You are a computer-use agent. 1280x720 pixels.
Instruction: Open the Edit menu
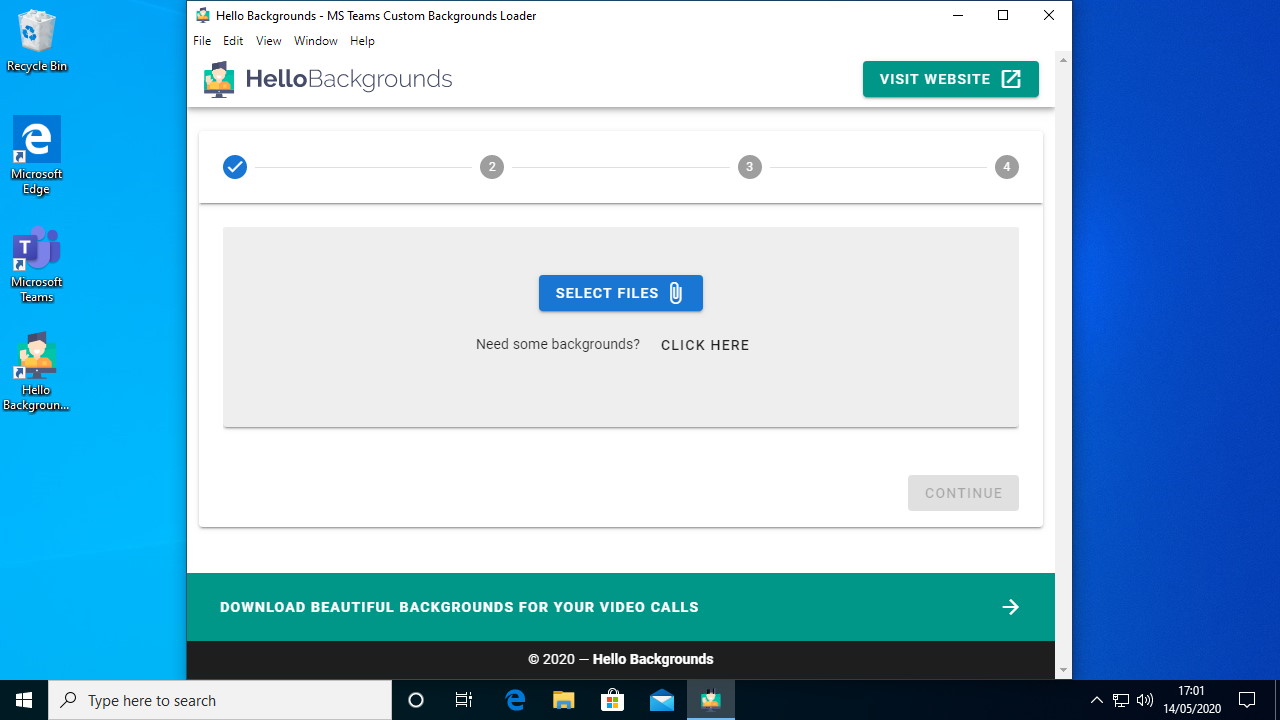(233, 41)
